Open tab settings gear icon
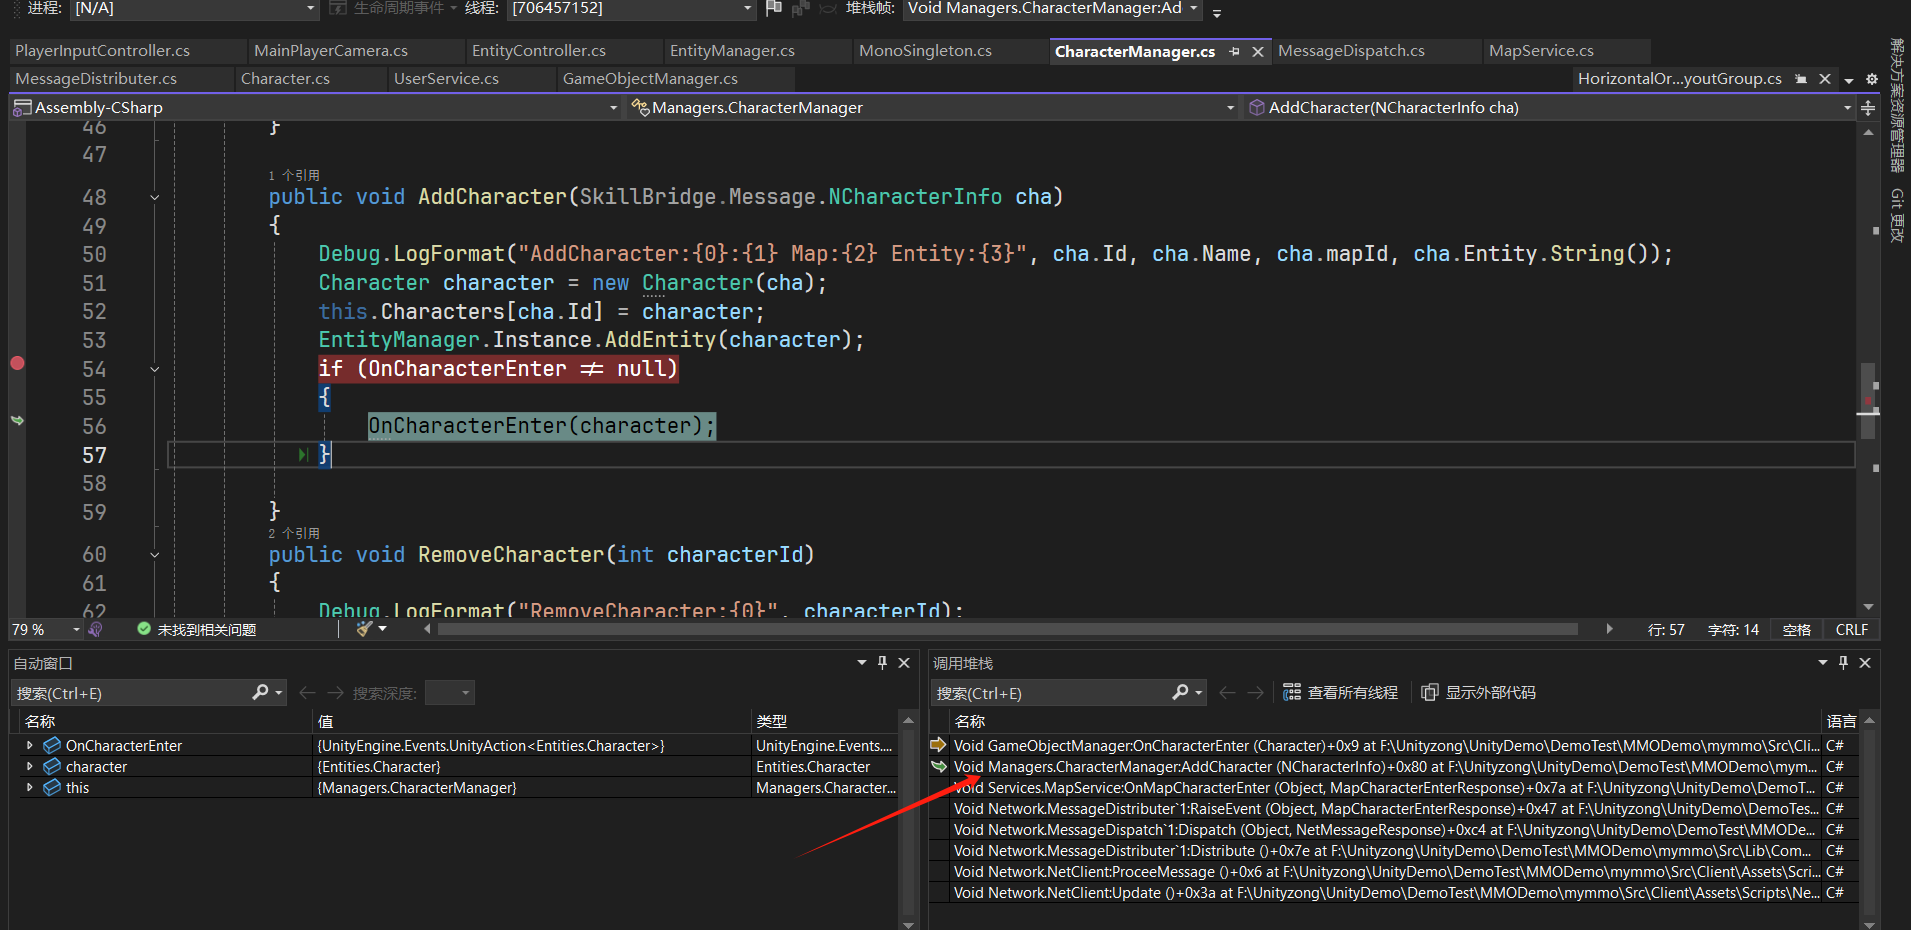The width and height of the screenshot is (1911, 930). click(1872, 79)
